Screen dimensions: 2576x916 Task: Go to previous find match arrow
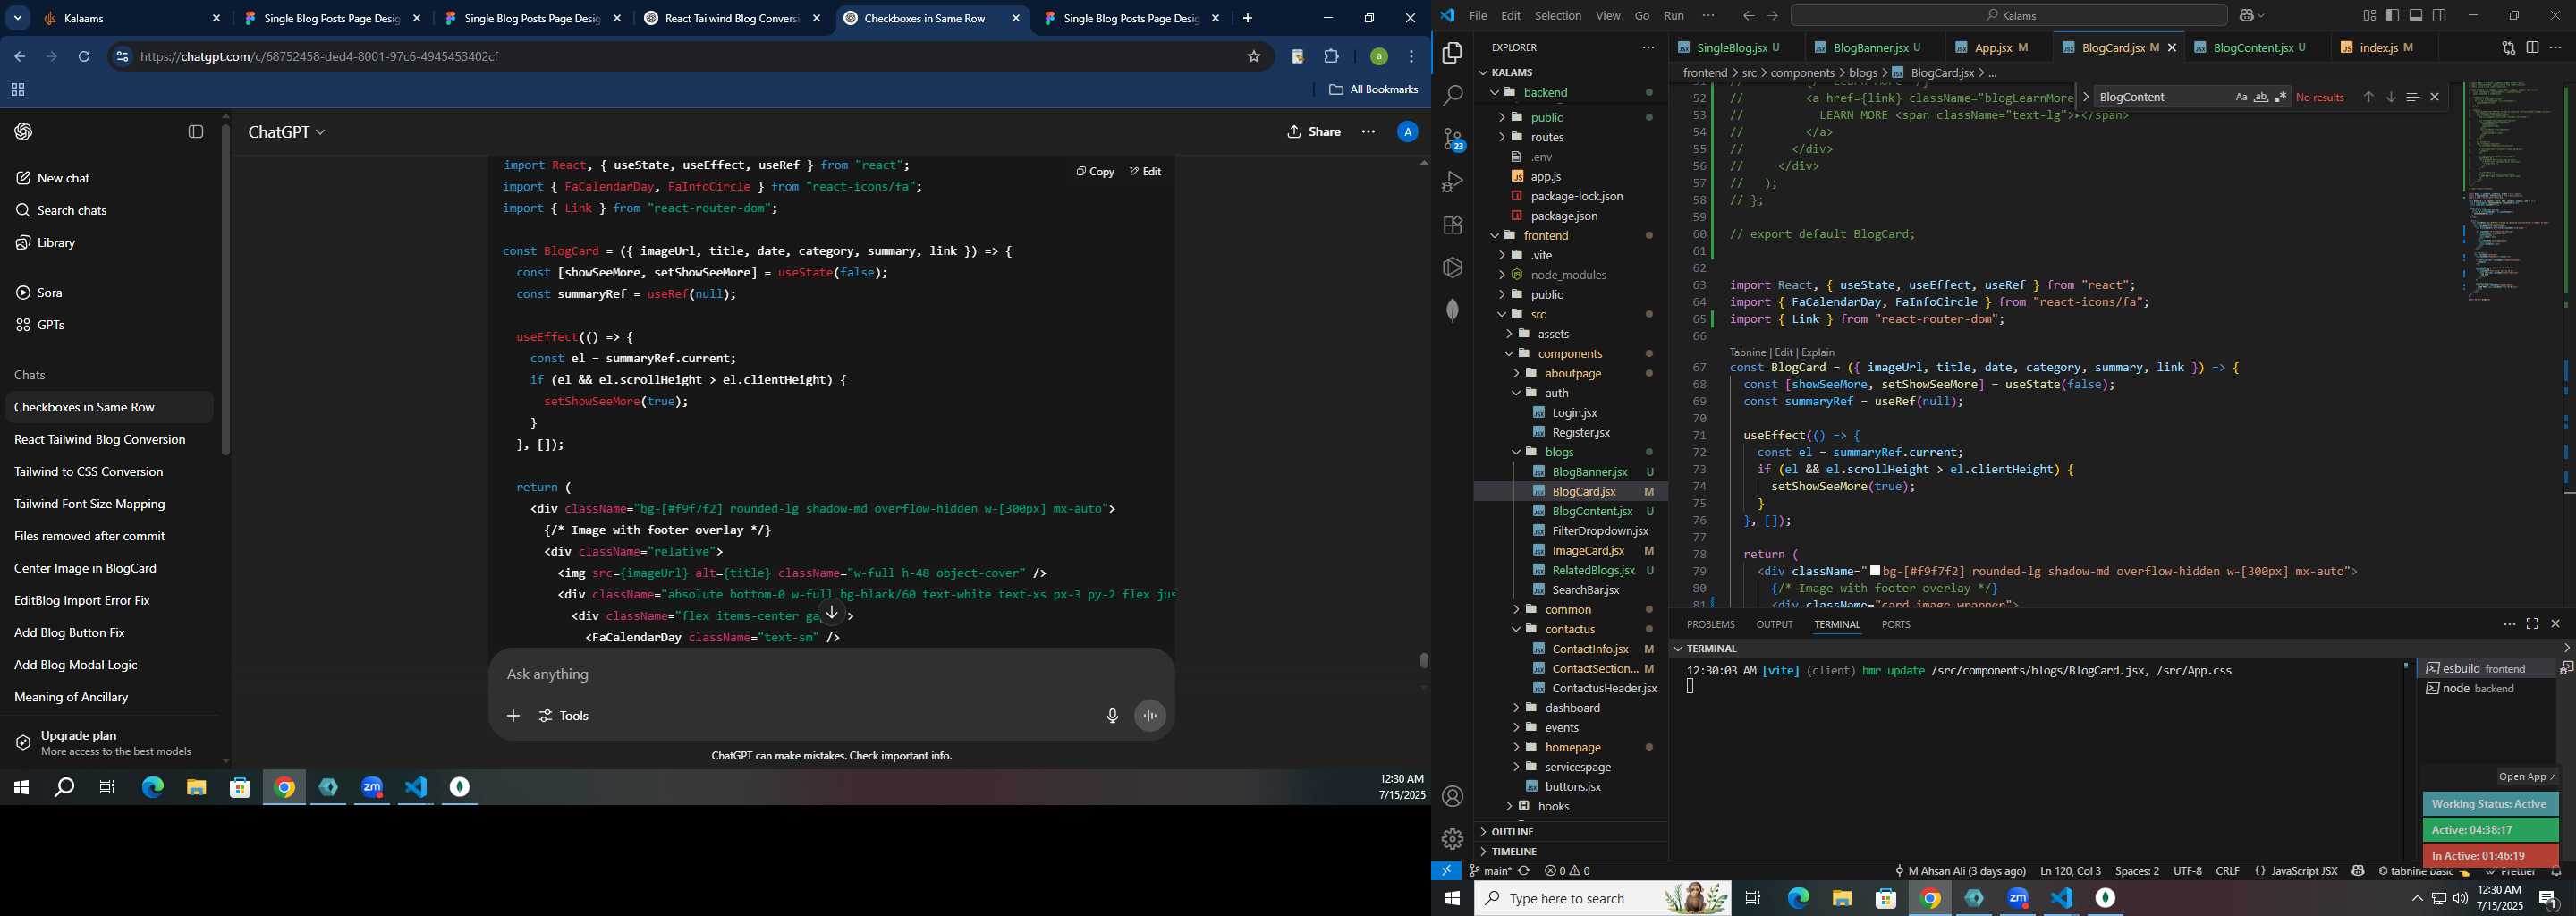(x=2368, y=97)
